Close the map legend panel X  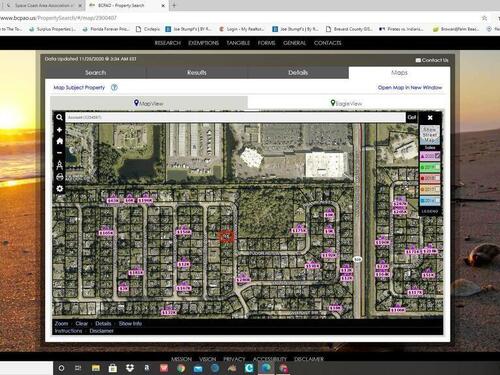pos(430,117)
